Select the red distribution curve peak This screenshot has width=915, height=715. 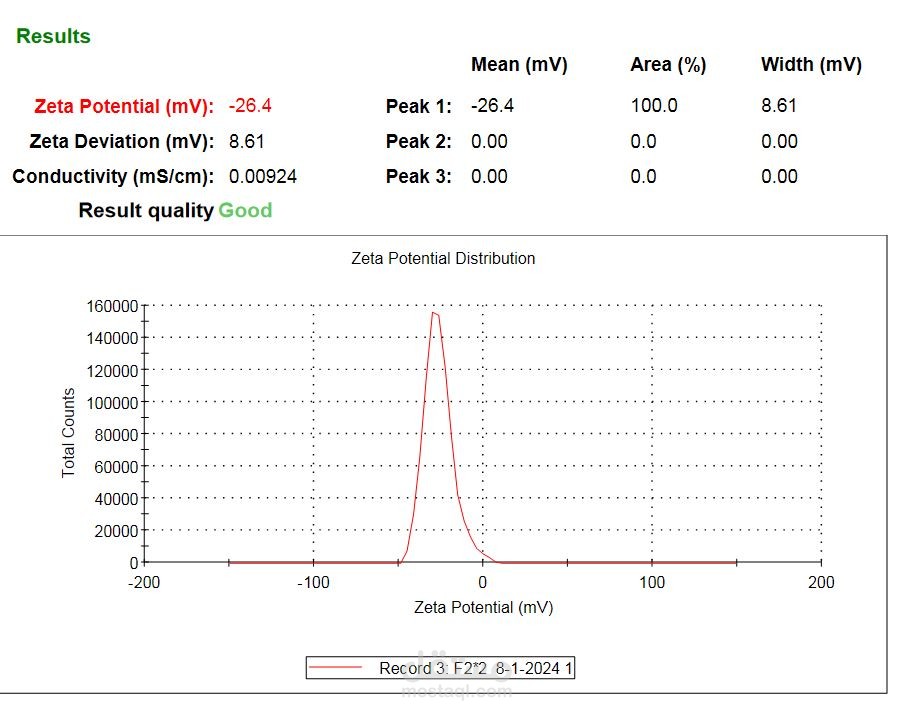point(436,313)
